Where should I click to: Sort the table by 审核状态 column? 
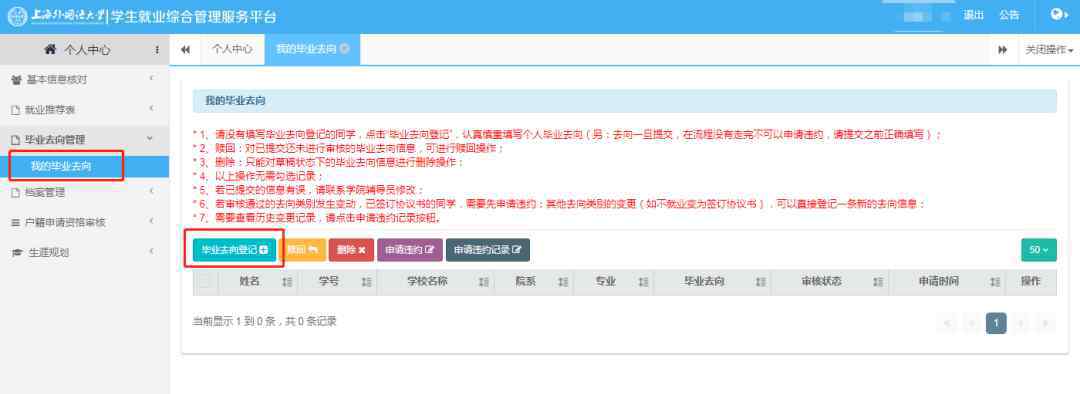(878, 282)
